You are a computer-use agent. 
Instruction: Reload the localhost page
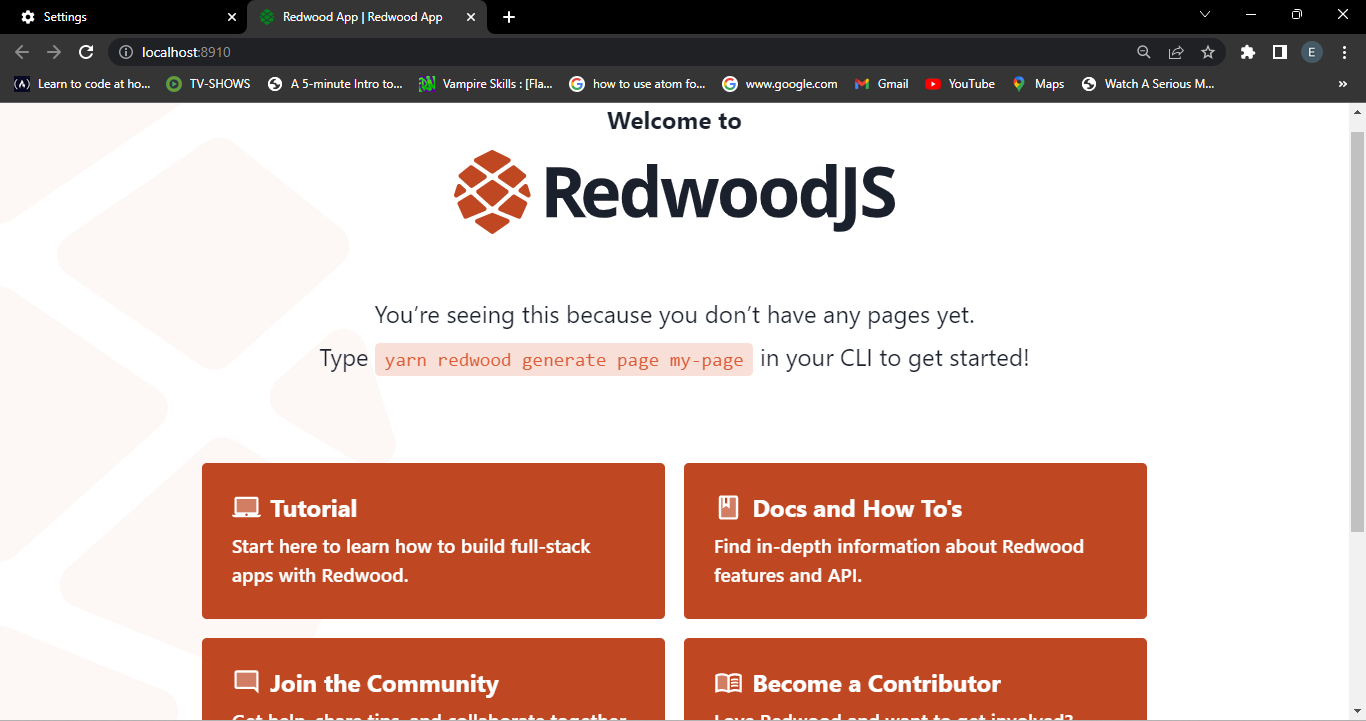coord(86,52)
